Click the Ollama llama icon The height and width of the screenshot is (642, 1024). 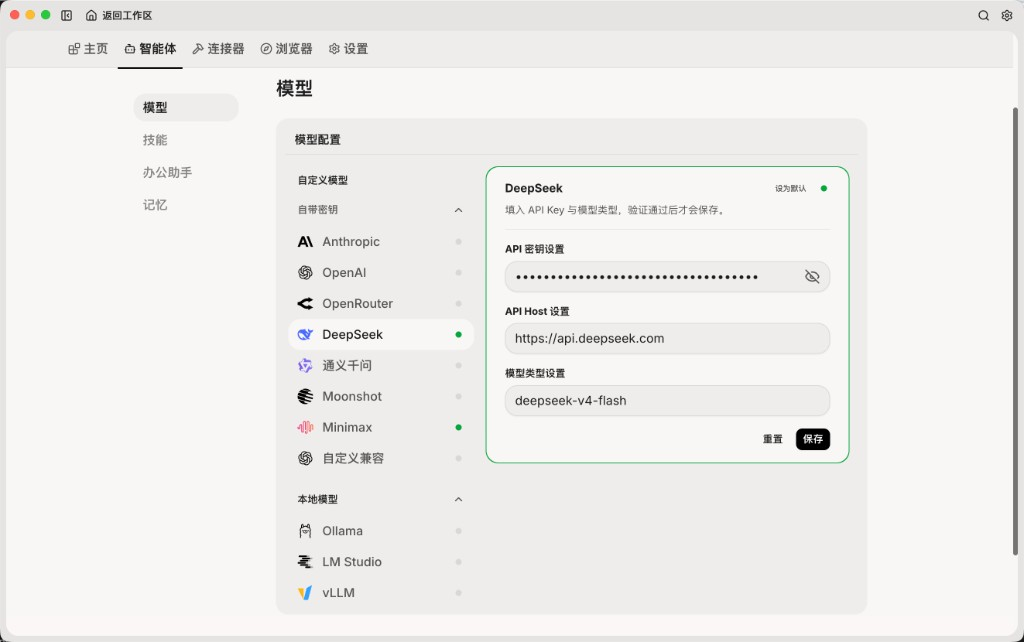click(x=305, y=531)
